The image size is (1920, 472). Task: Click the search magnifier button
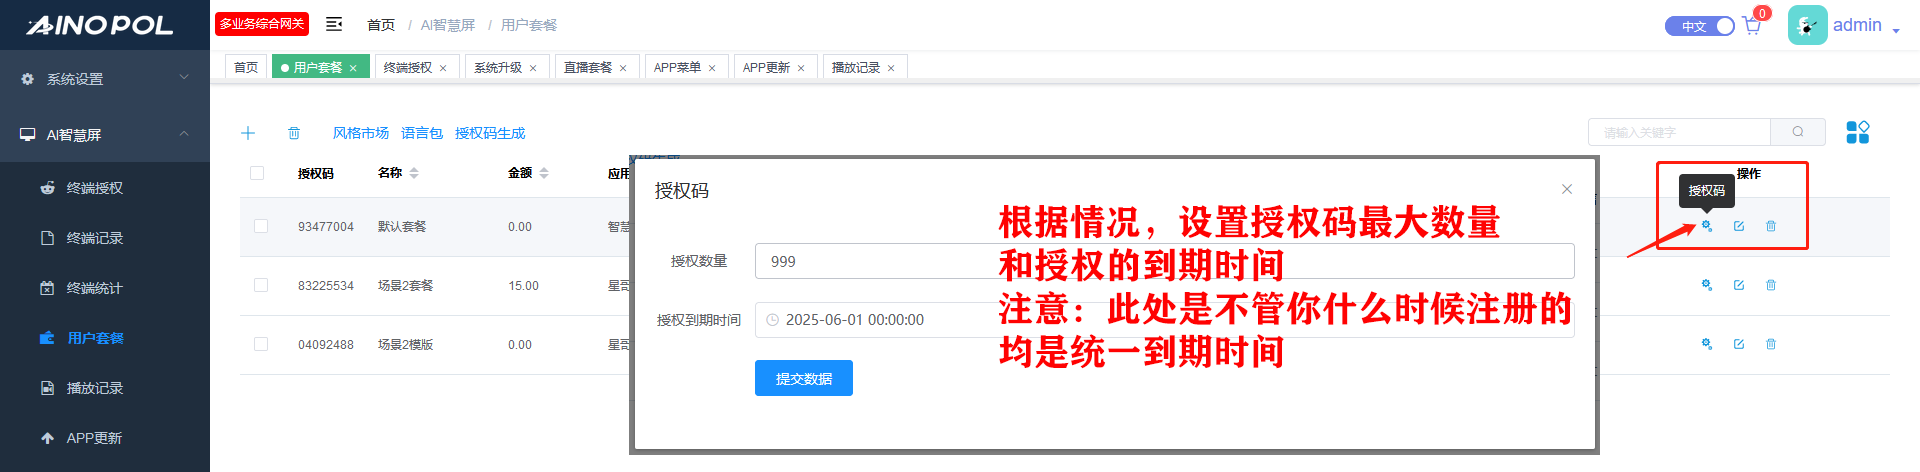pyautogui.click(x=1797, y=132)
